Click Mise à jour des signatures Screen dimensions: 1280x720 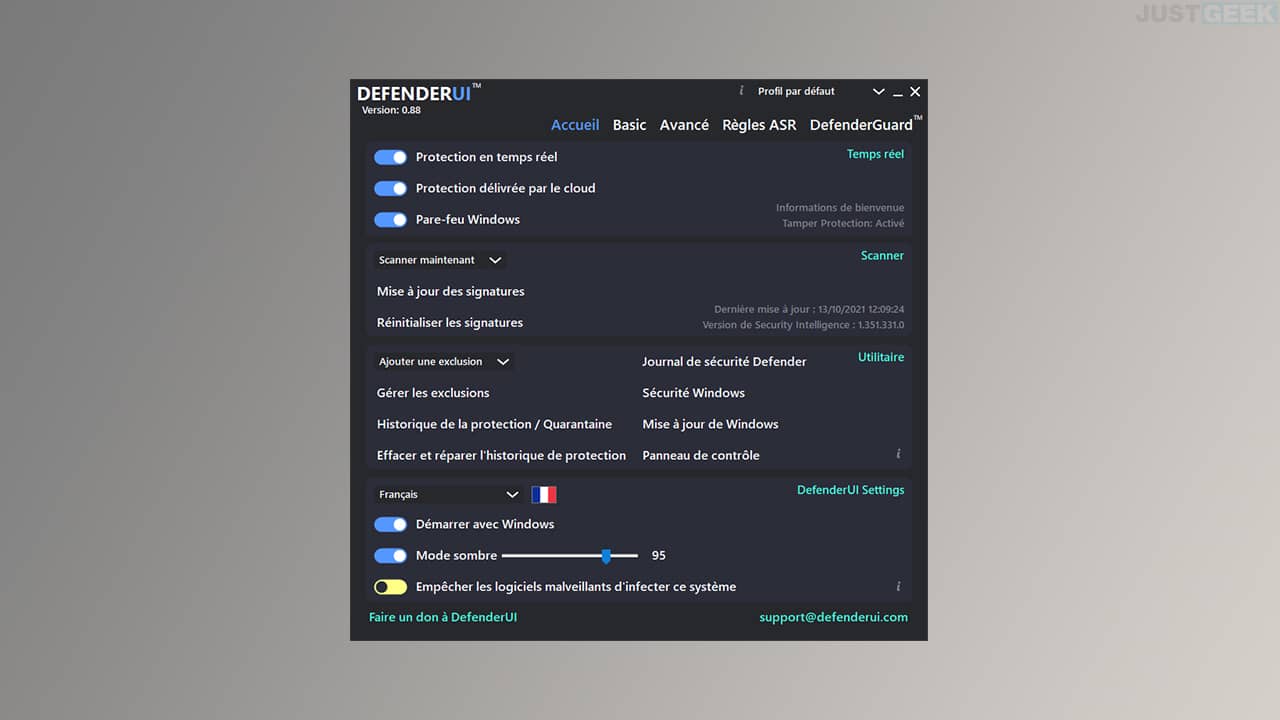(451, 291)
